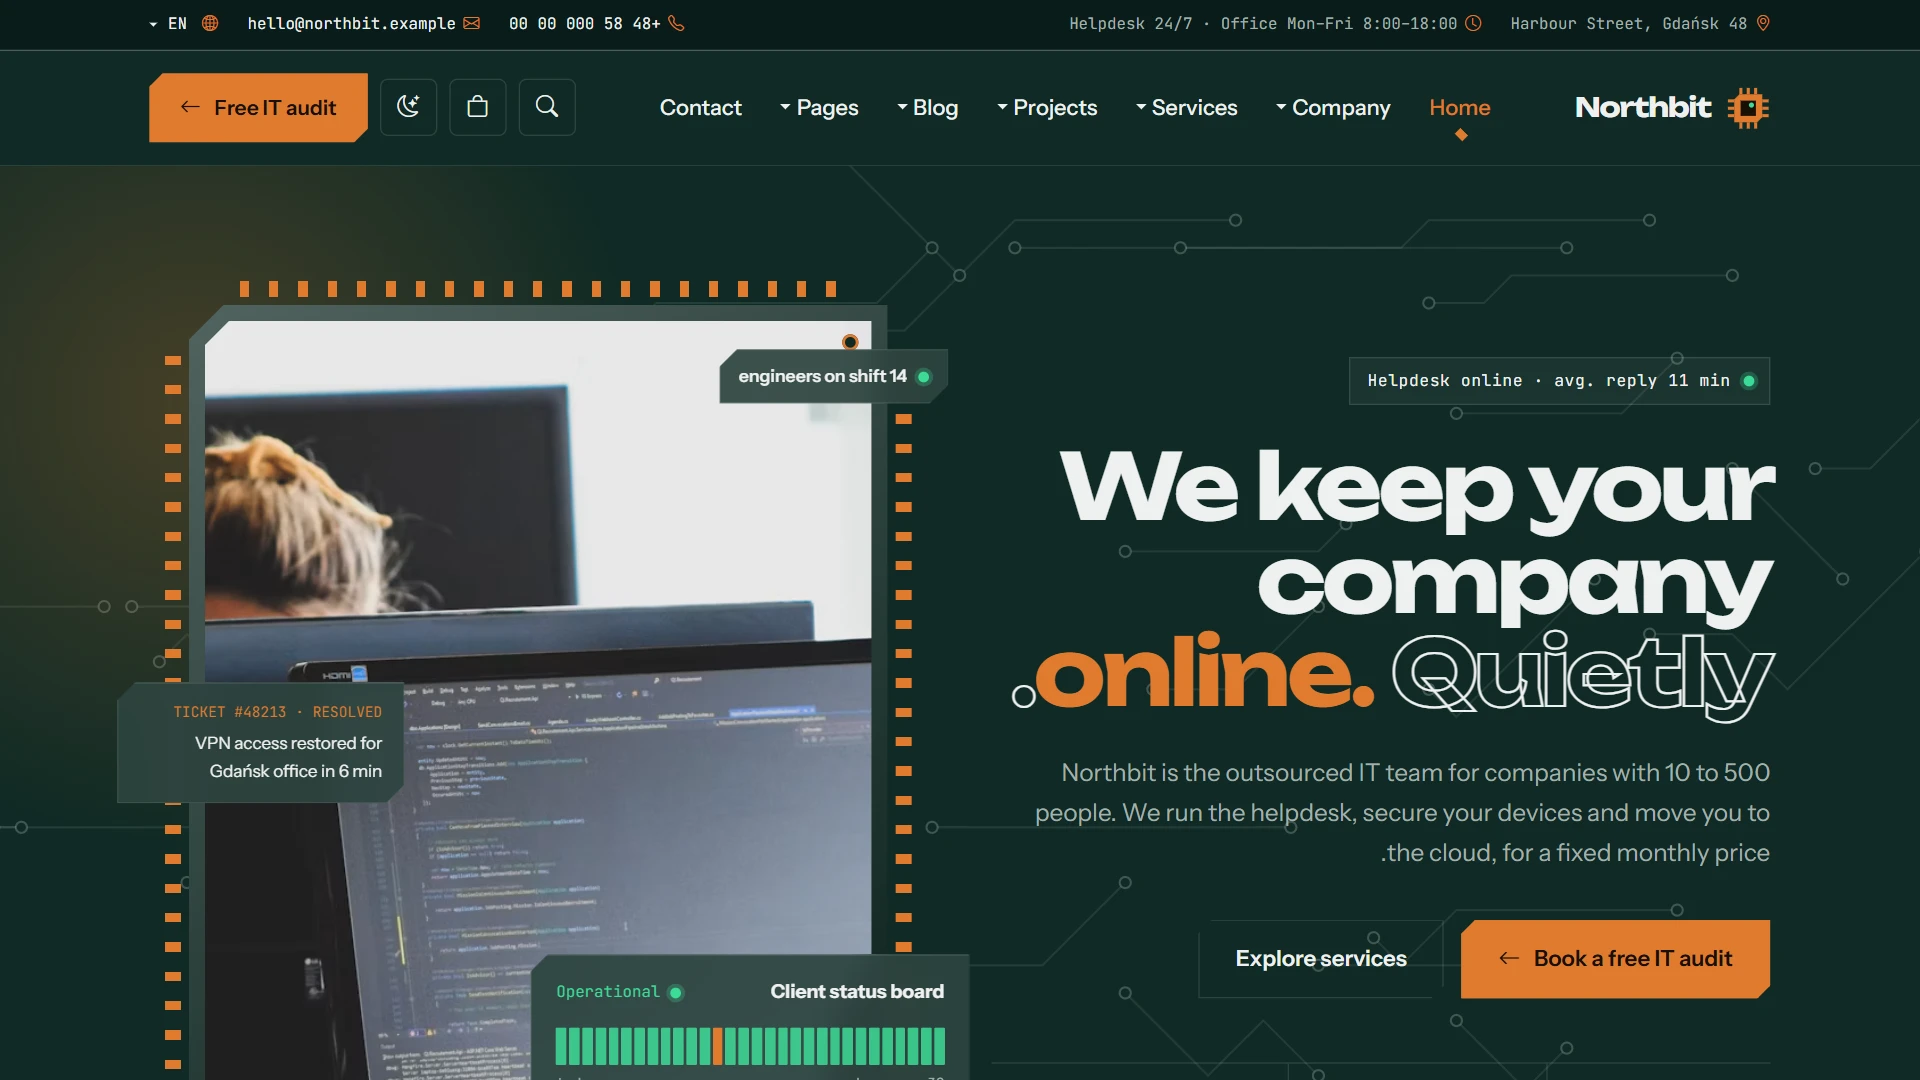The width and height of the screenshot is (1920, 1080).
Task: Click the orange online. heading word
Action: (x=1204, y=673)
